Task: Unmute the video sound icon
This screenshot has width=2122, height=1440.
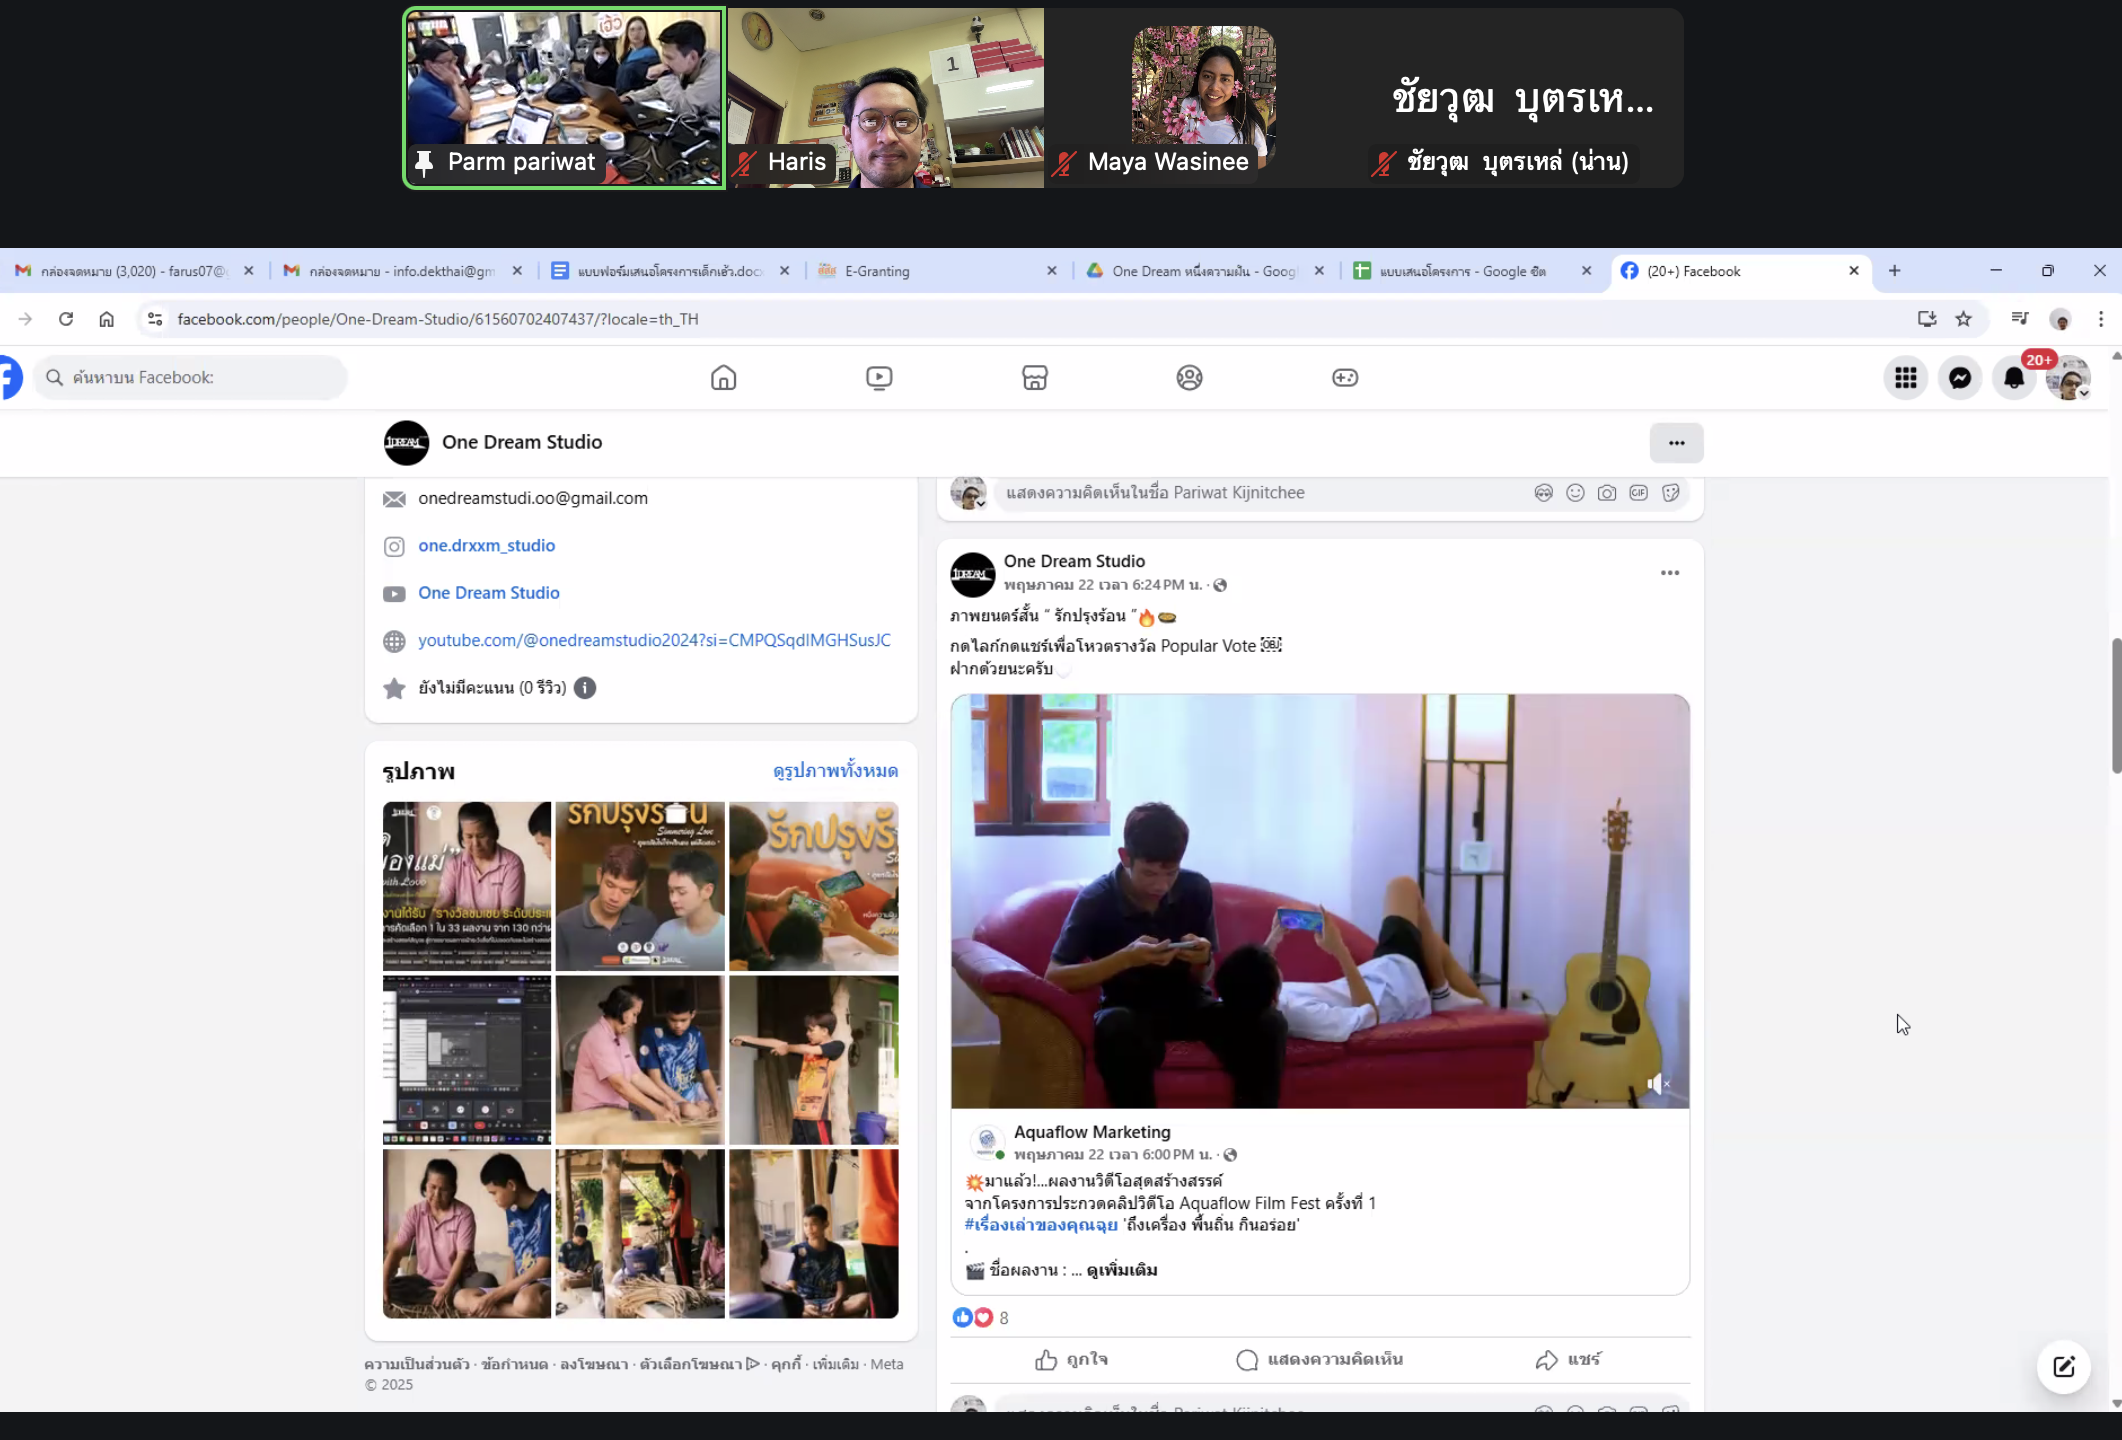Action: (x=1658, y=1084)
